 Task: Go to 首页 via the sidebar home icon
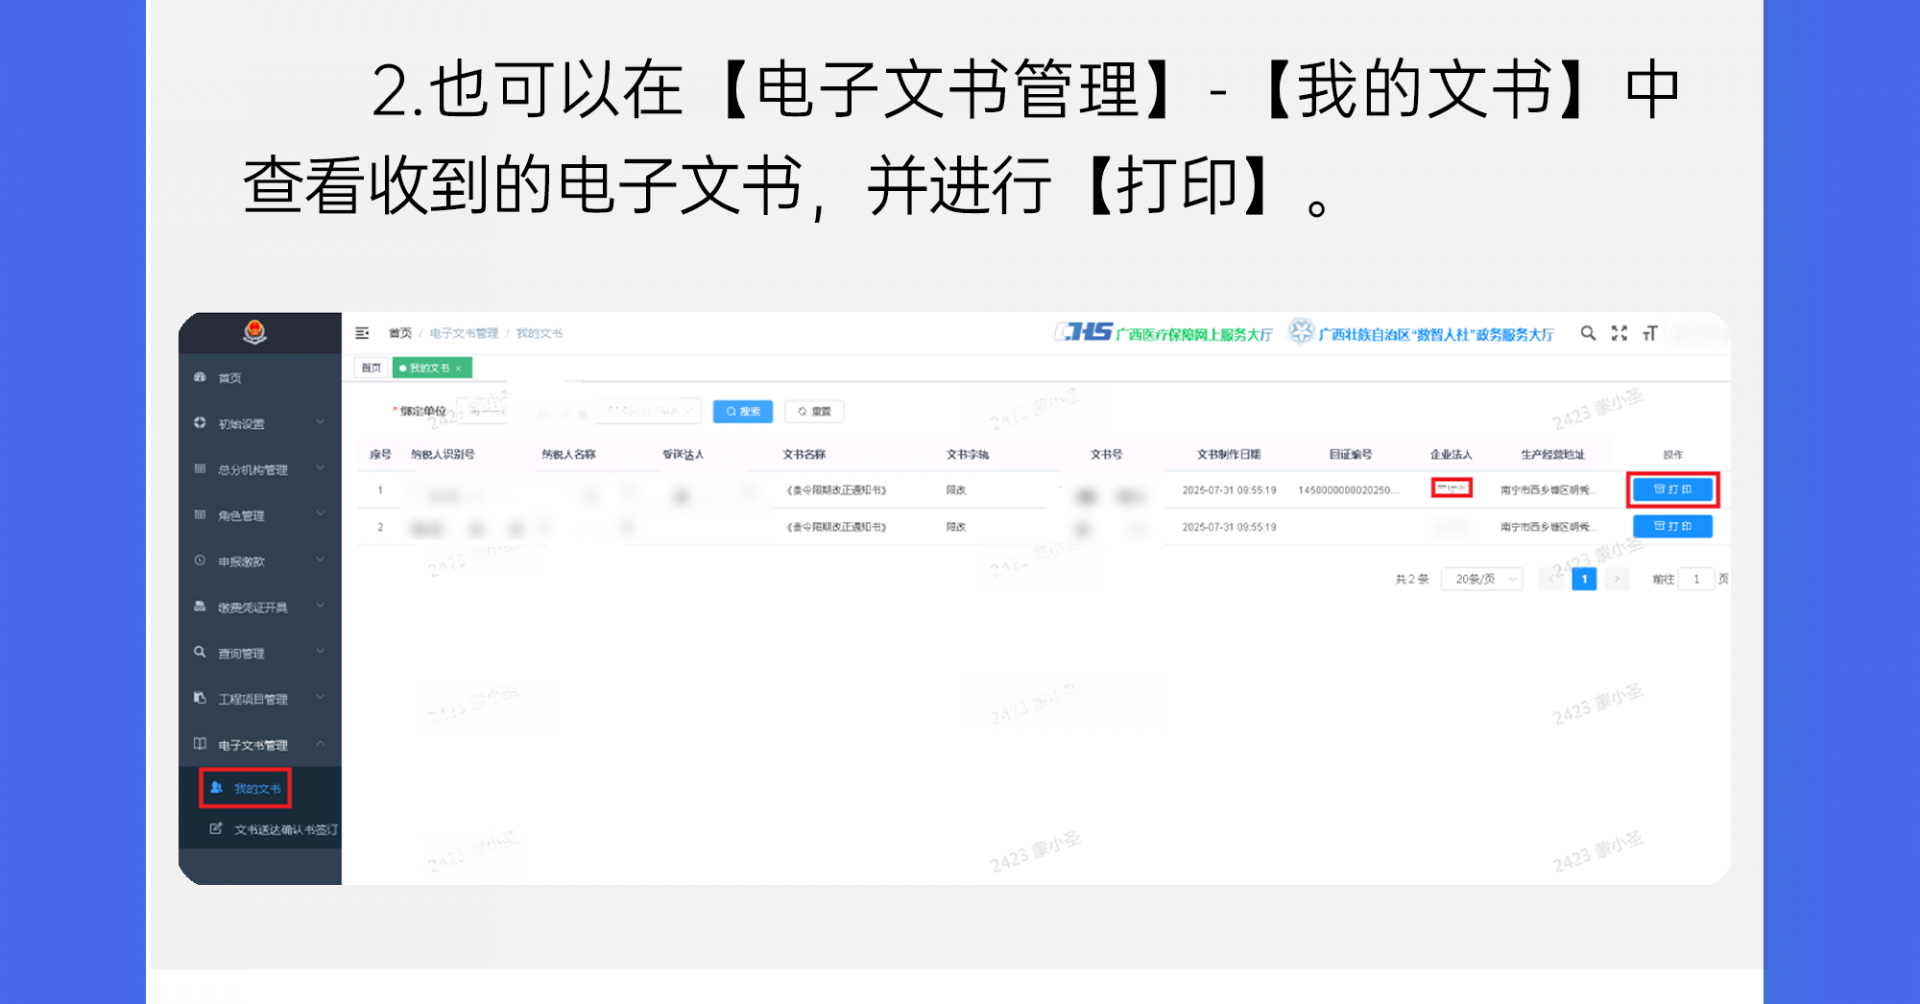point(230,377)
